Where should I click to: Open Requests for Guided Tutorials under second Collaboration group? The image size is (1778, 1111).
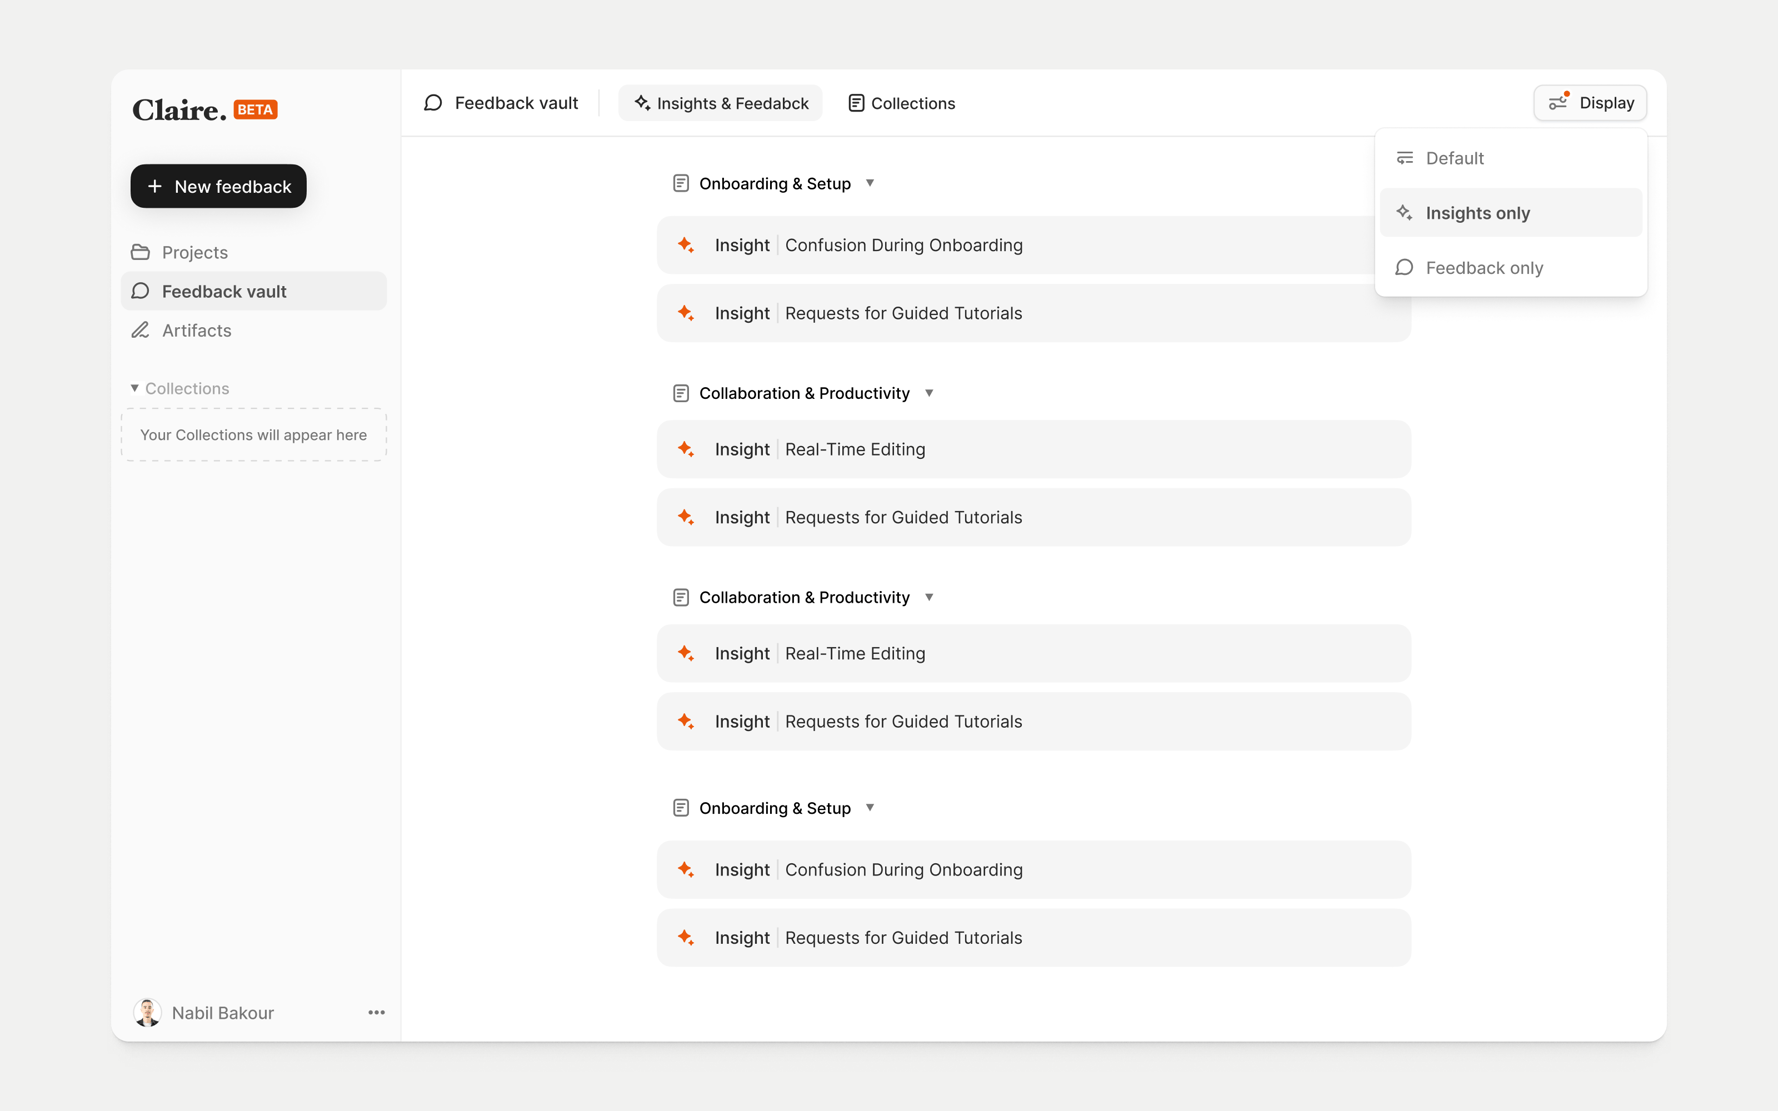(x=1034, y=721)
